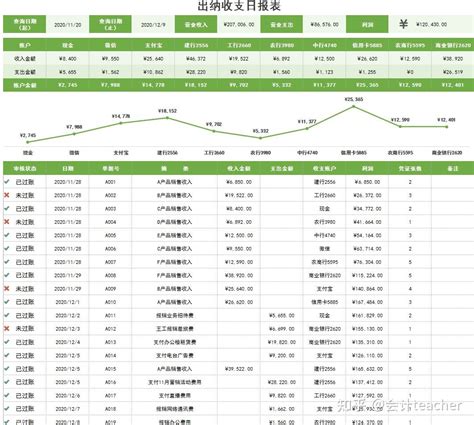Click voucher number cell A001
This screenshot has width=474, height=425.
[110, 182]
